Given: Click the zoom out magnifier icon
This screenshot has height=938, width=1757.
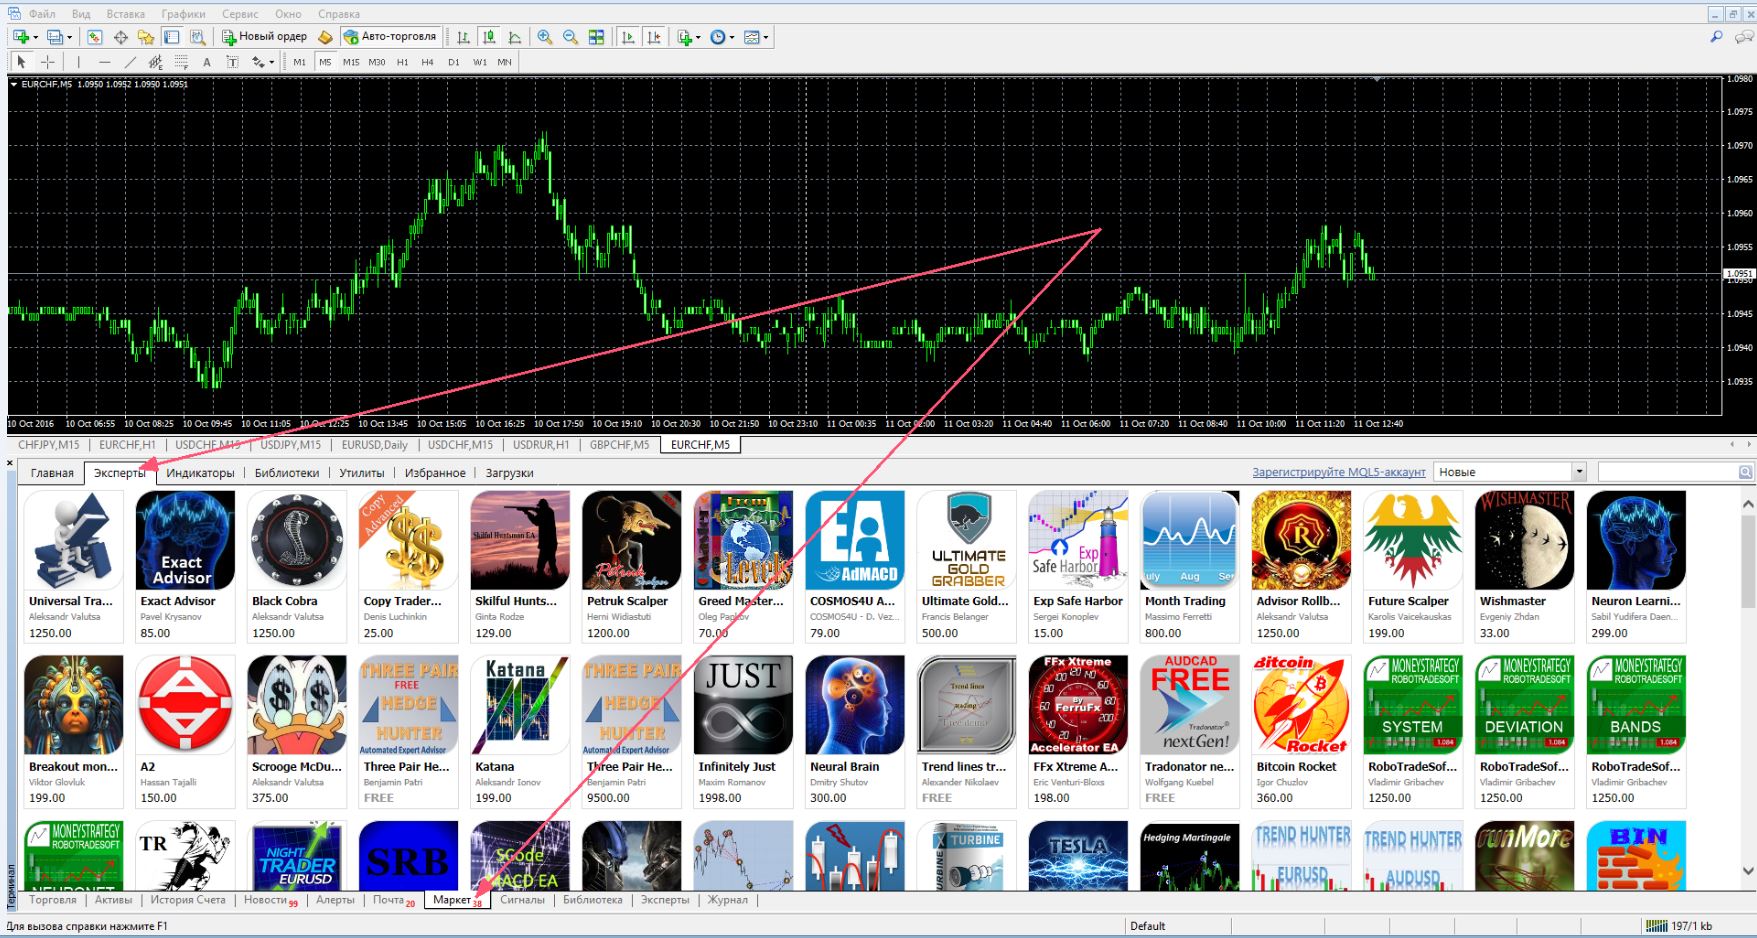Looking at the screenshot, I should pyautogui.click(x=570, y=37).
